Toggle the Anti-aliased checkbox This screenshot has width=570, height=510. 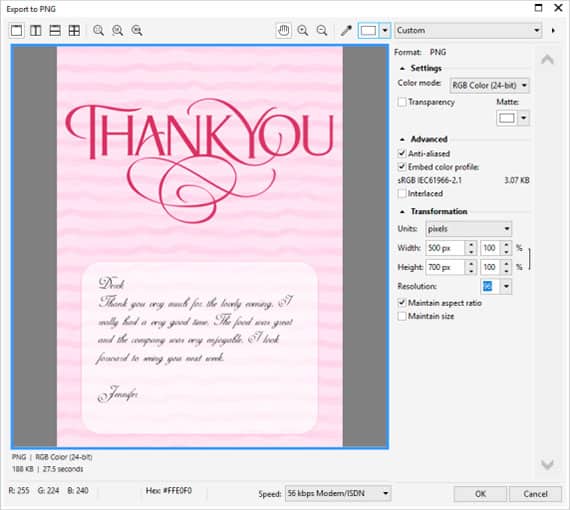pos(402,153)
